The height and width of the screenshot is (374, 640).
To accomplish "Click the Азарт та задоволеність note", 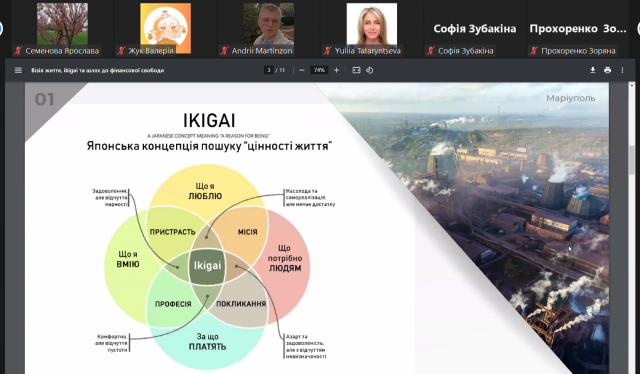I will [306, 347].
